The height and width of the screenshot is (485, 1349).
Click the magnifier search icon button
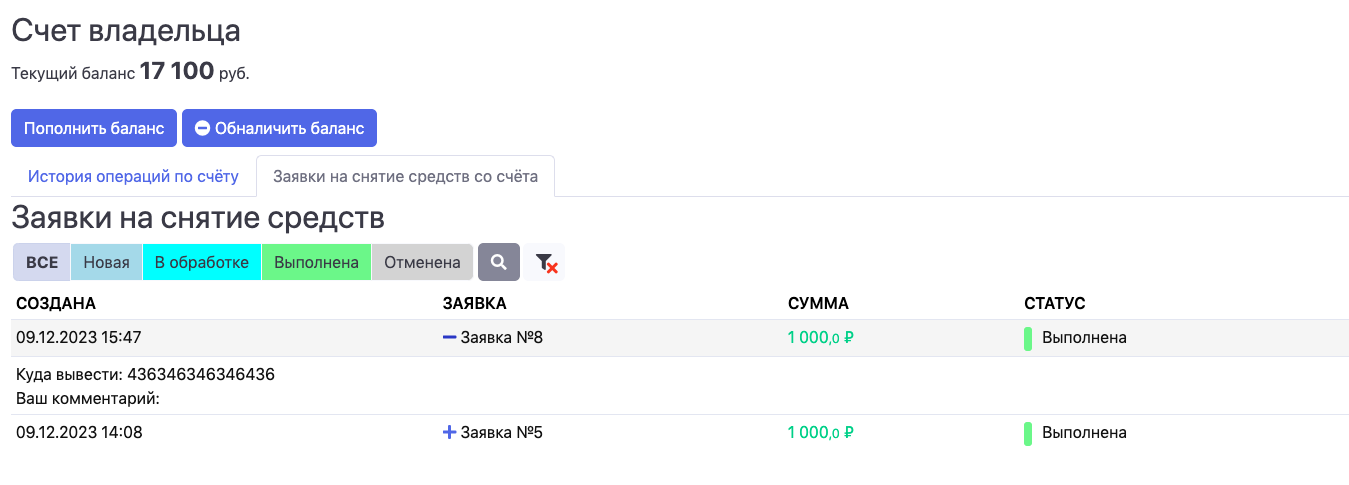498,262
